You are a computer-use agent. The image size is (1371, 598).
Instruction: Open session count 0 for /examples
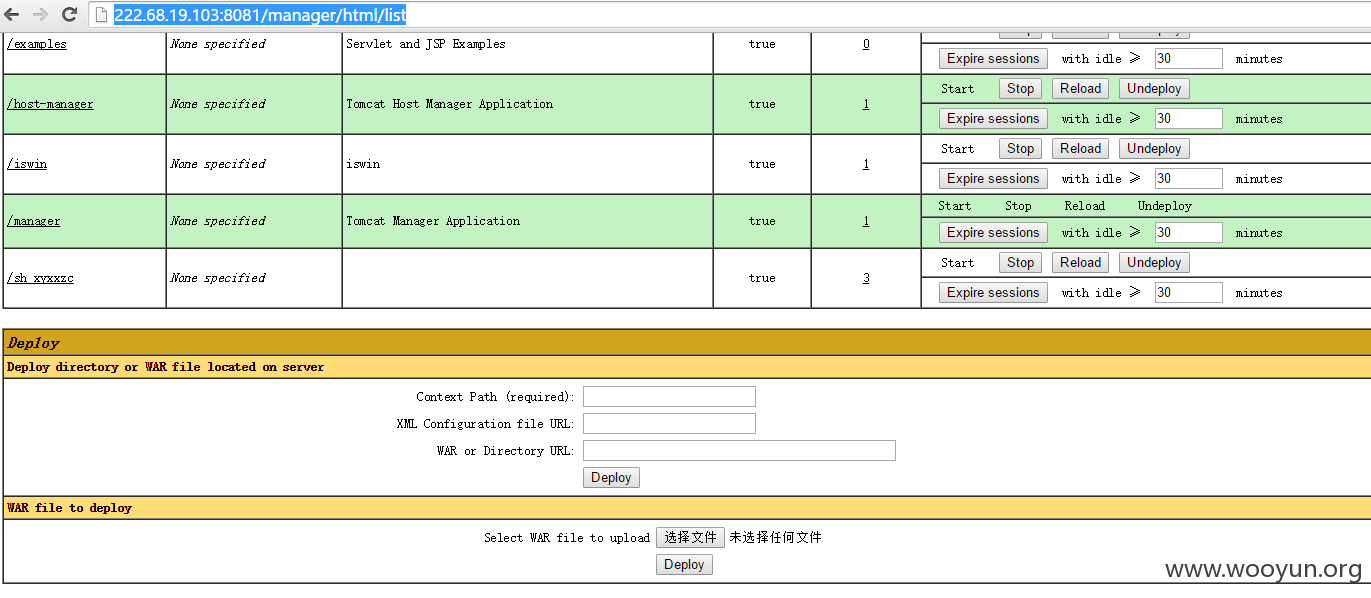coord(866,44)
